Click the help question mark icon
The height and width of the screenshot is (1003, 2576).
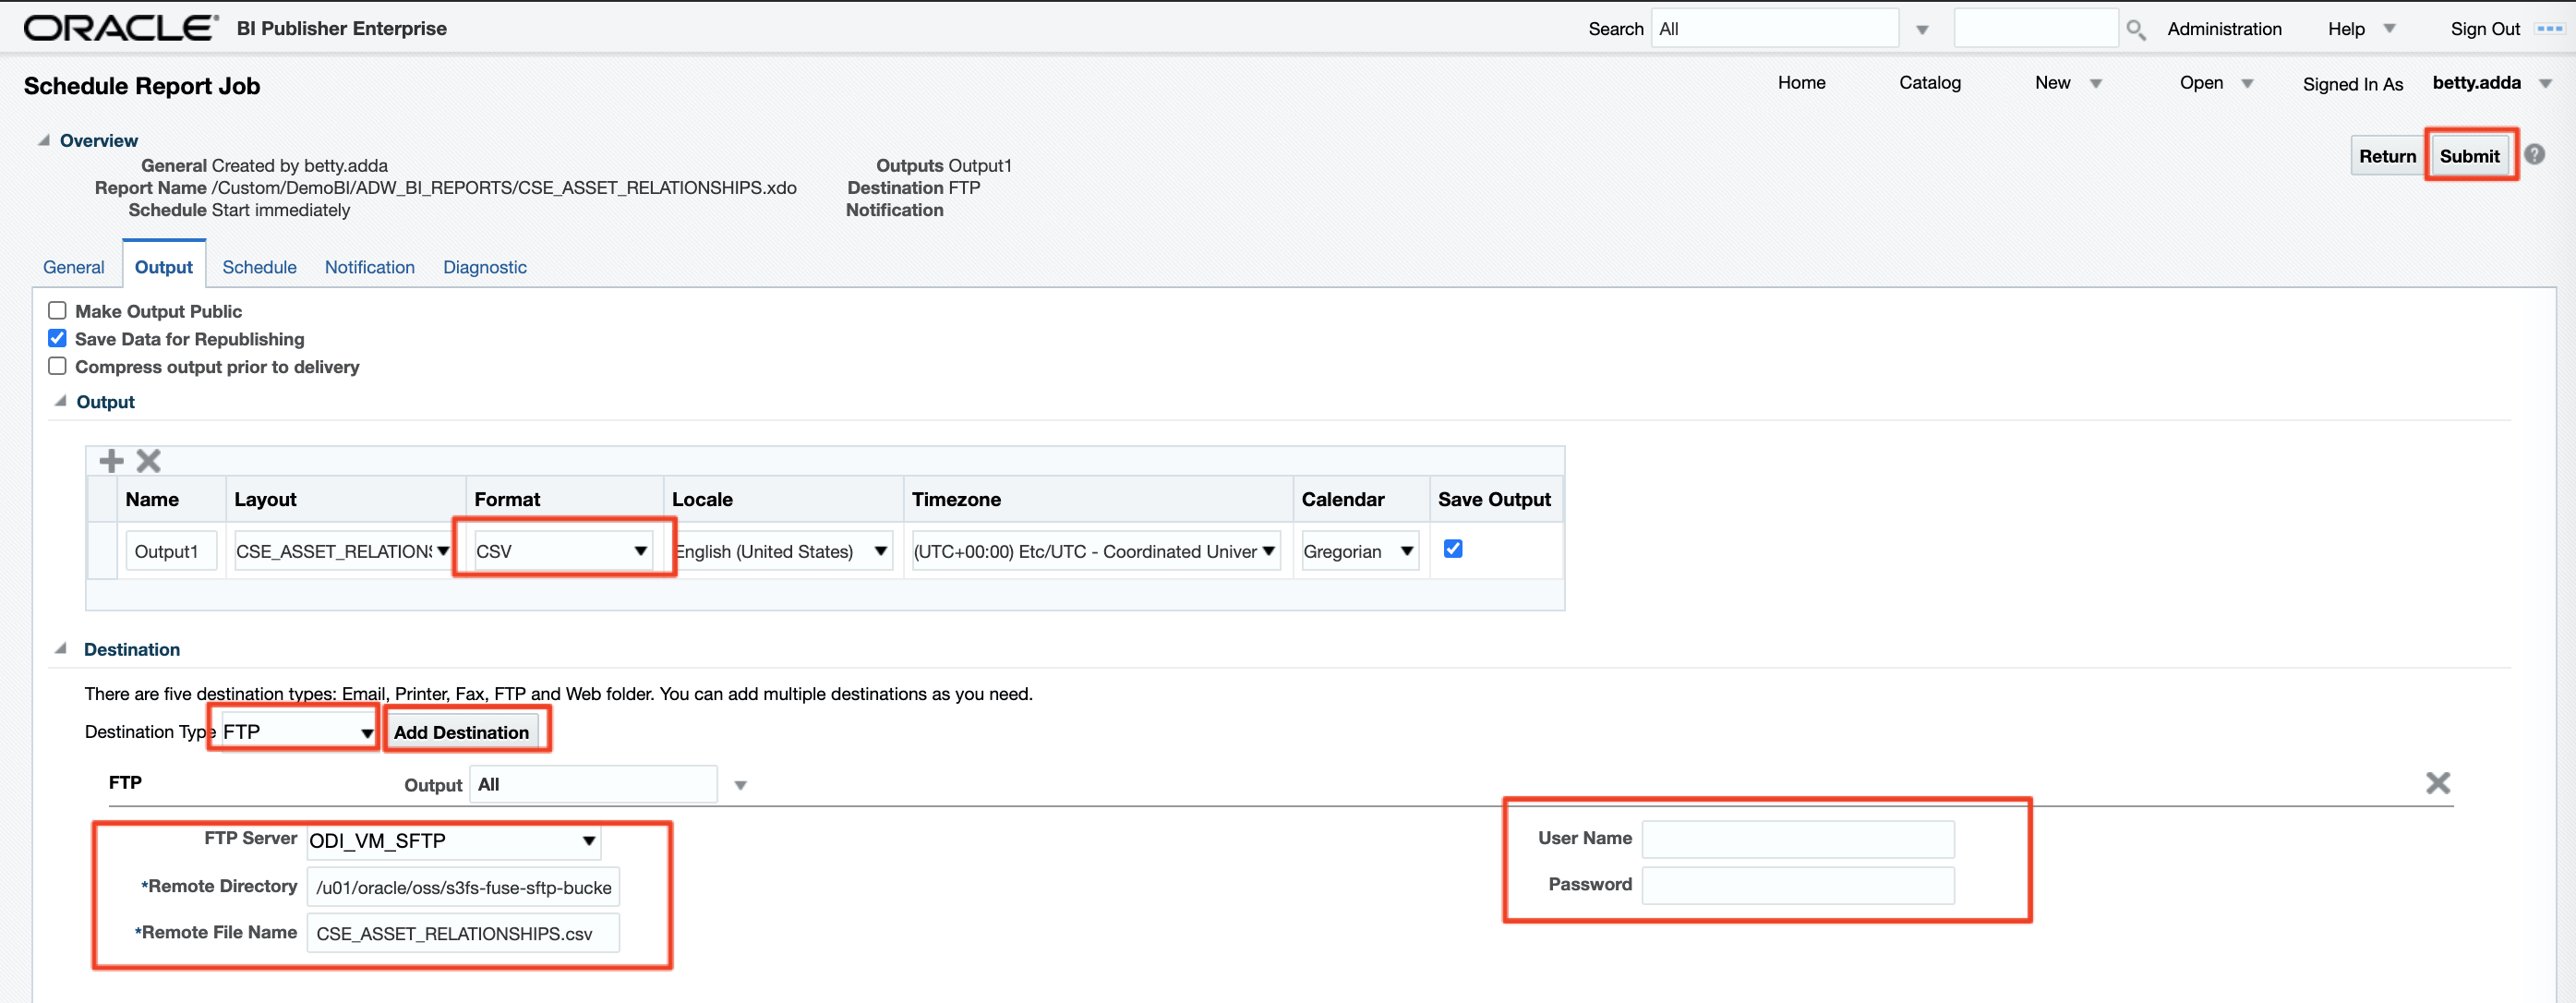pyautogui.click(x=2534, y=155)
